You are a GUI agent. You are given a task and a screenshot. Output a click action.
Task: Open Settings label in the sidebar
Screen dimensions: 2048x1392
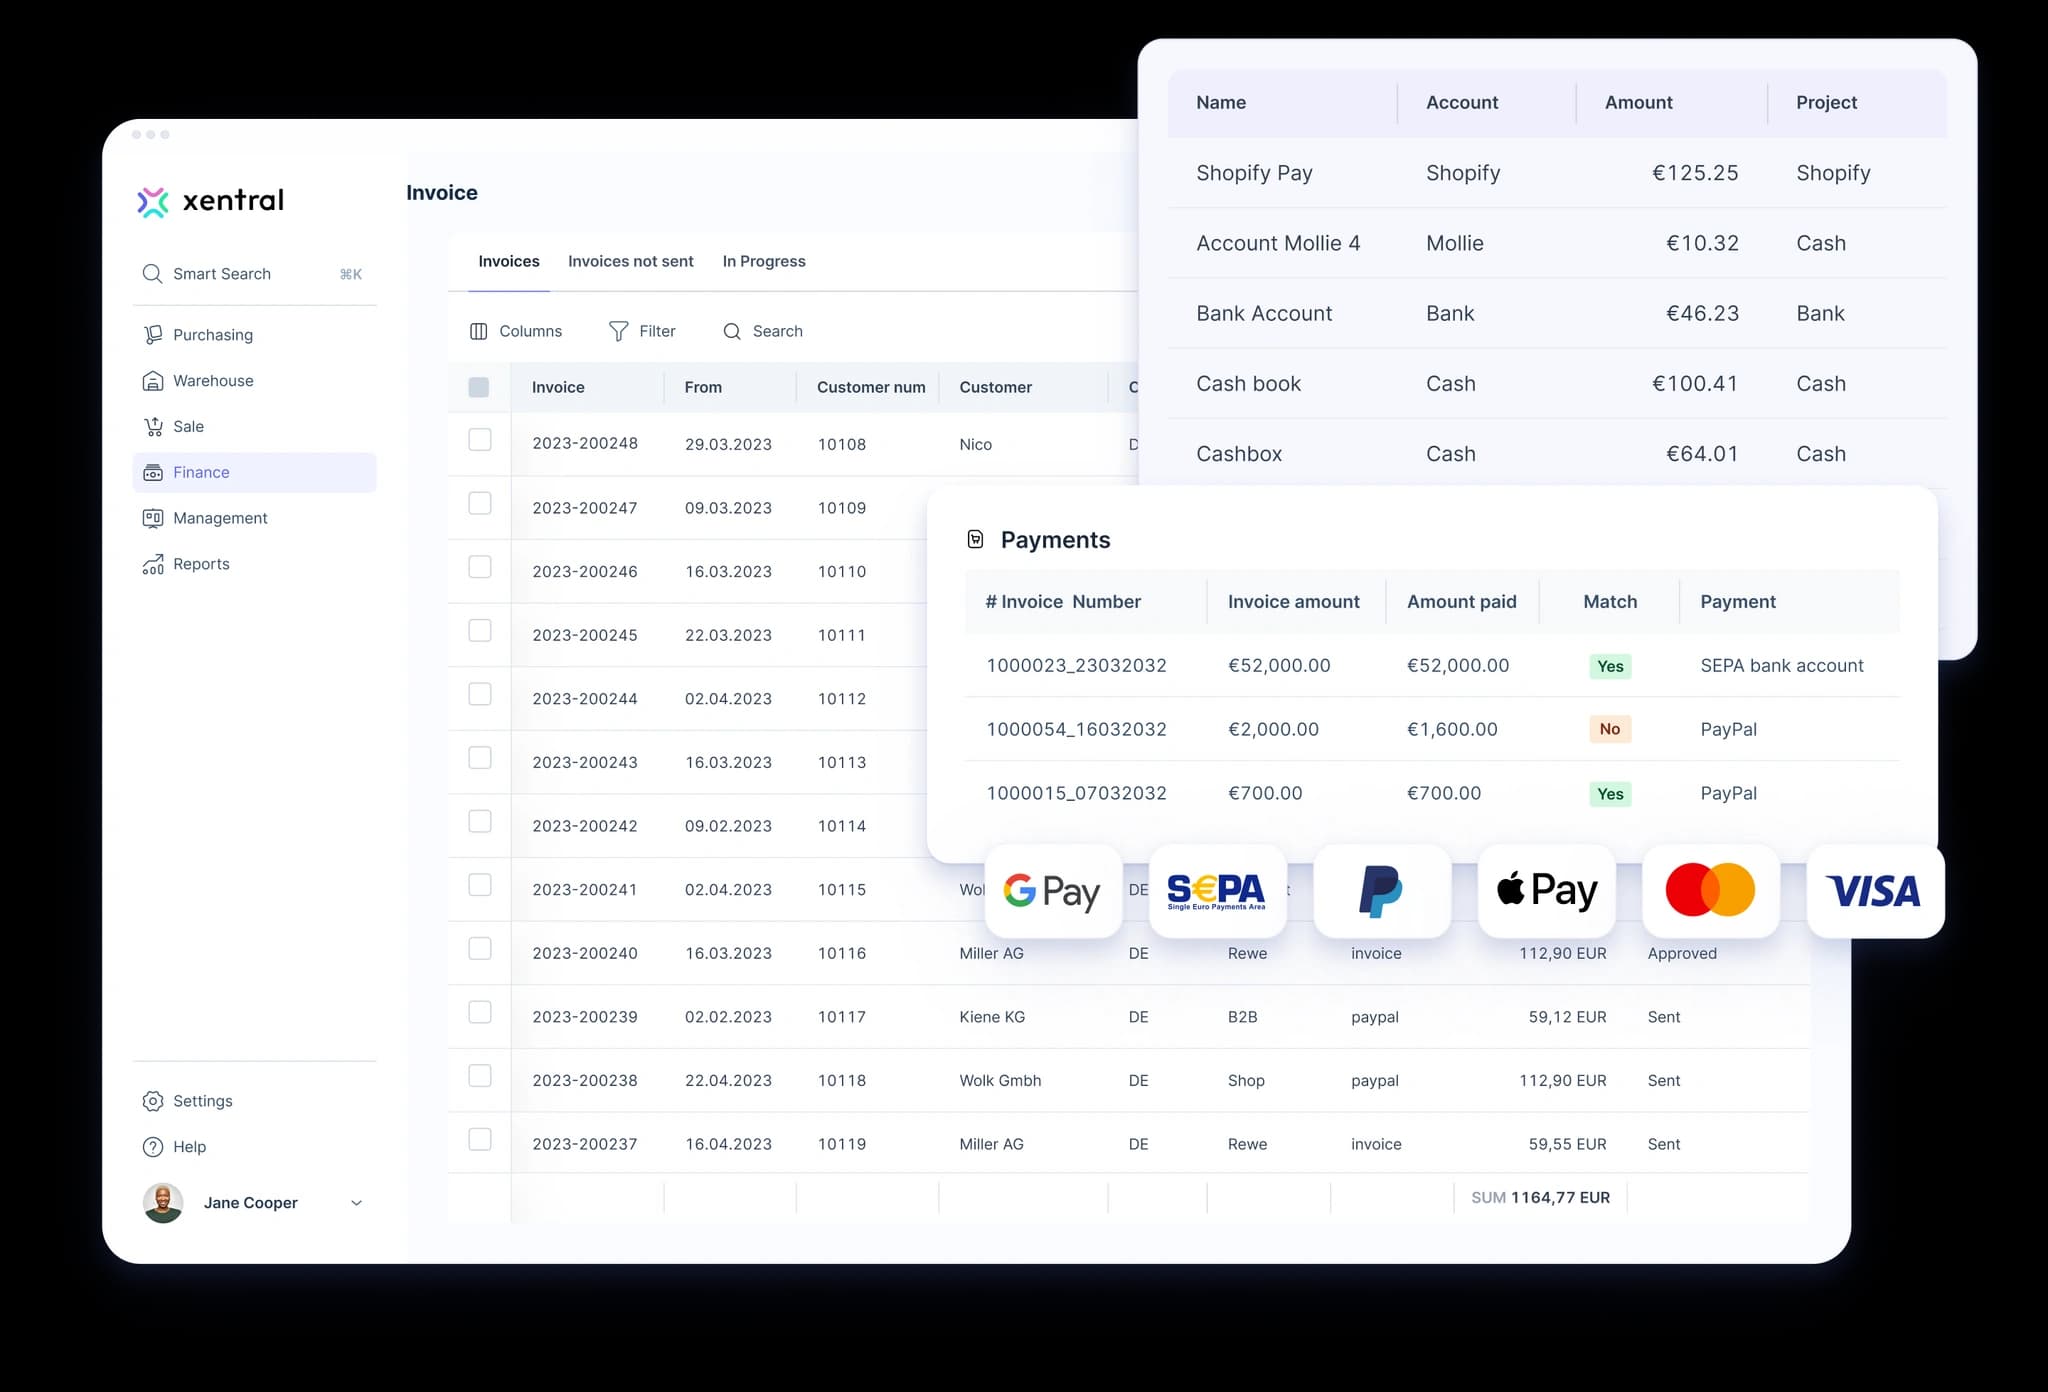point(203,1101)
